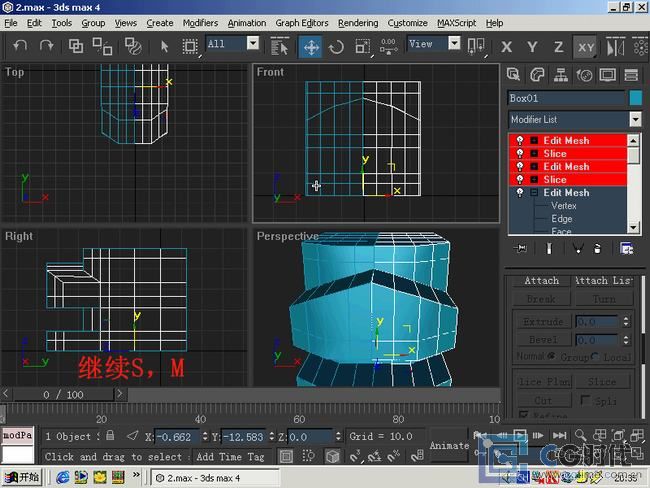Viewport: 650px width, 488px height.
Task: Toggle lightbulb of topmost Edit Mesh modifier
Action: pos(520,140)
